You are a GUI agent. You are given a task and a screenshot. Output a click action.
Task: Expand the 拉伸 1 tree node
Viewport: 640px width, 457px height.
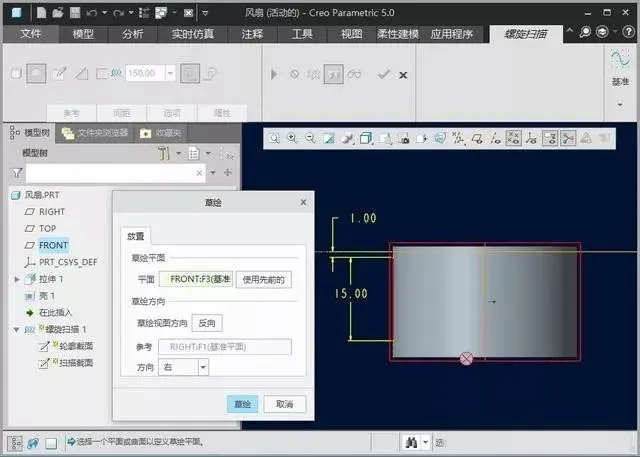(17, 280)
